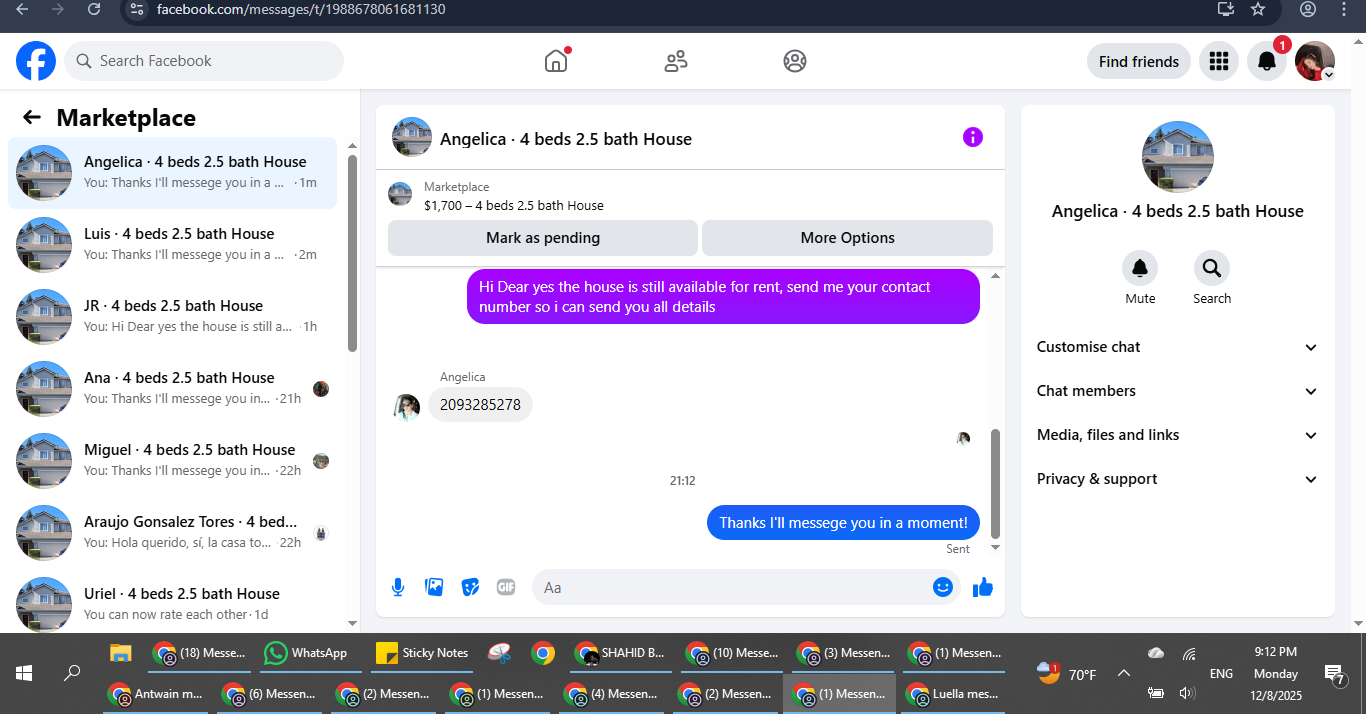Screen dimensions: 1366x714
Task: Open the Windows Start menu
Action: click(24, 673)
